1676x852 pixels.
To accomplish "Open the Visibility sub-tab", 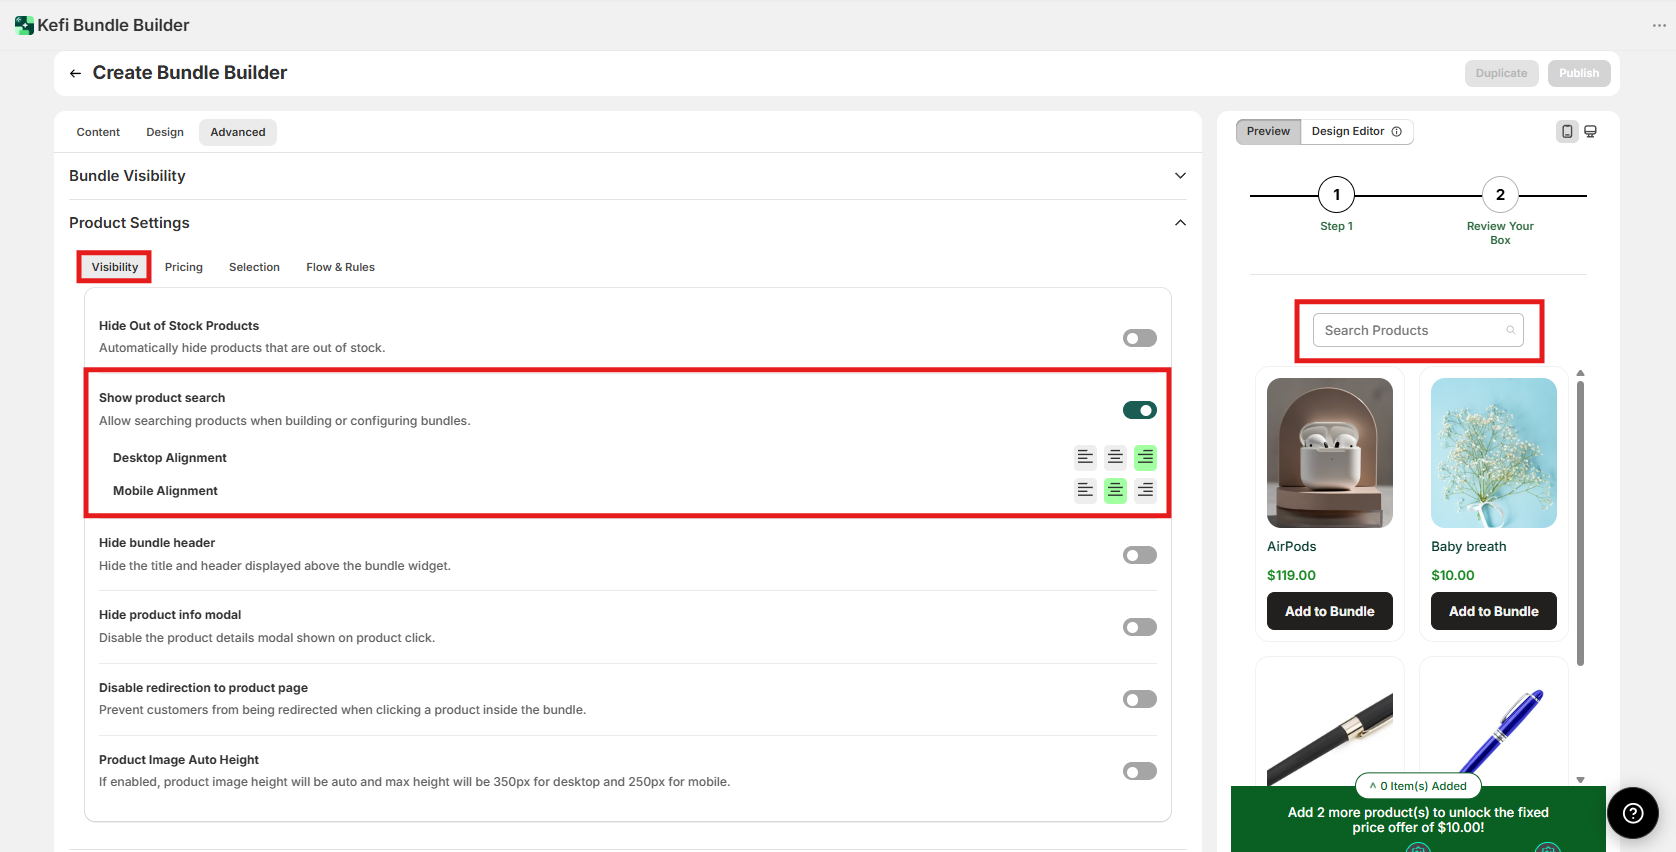I will click(x=115, y=267).
